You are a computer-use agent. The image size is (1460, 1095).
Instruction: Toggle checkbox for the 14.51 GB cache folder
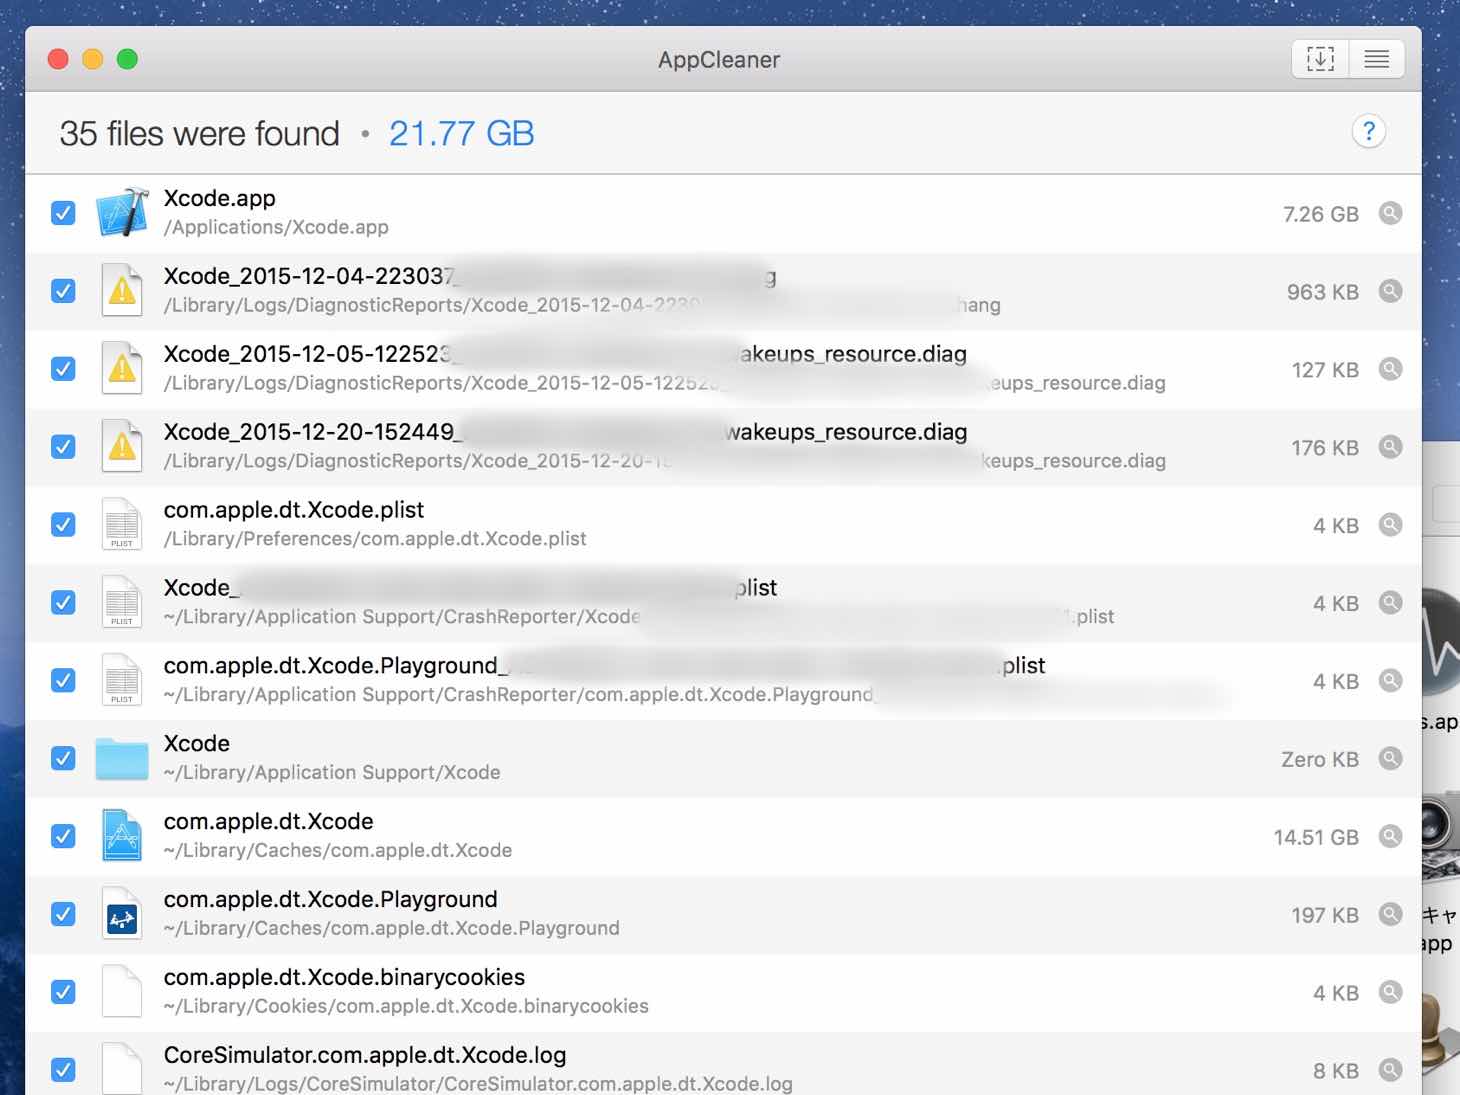63,836
